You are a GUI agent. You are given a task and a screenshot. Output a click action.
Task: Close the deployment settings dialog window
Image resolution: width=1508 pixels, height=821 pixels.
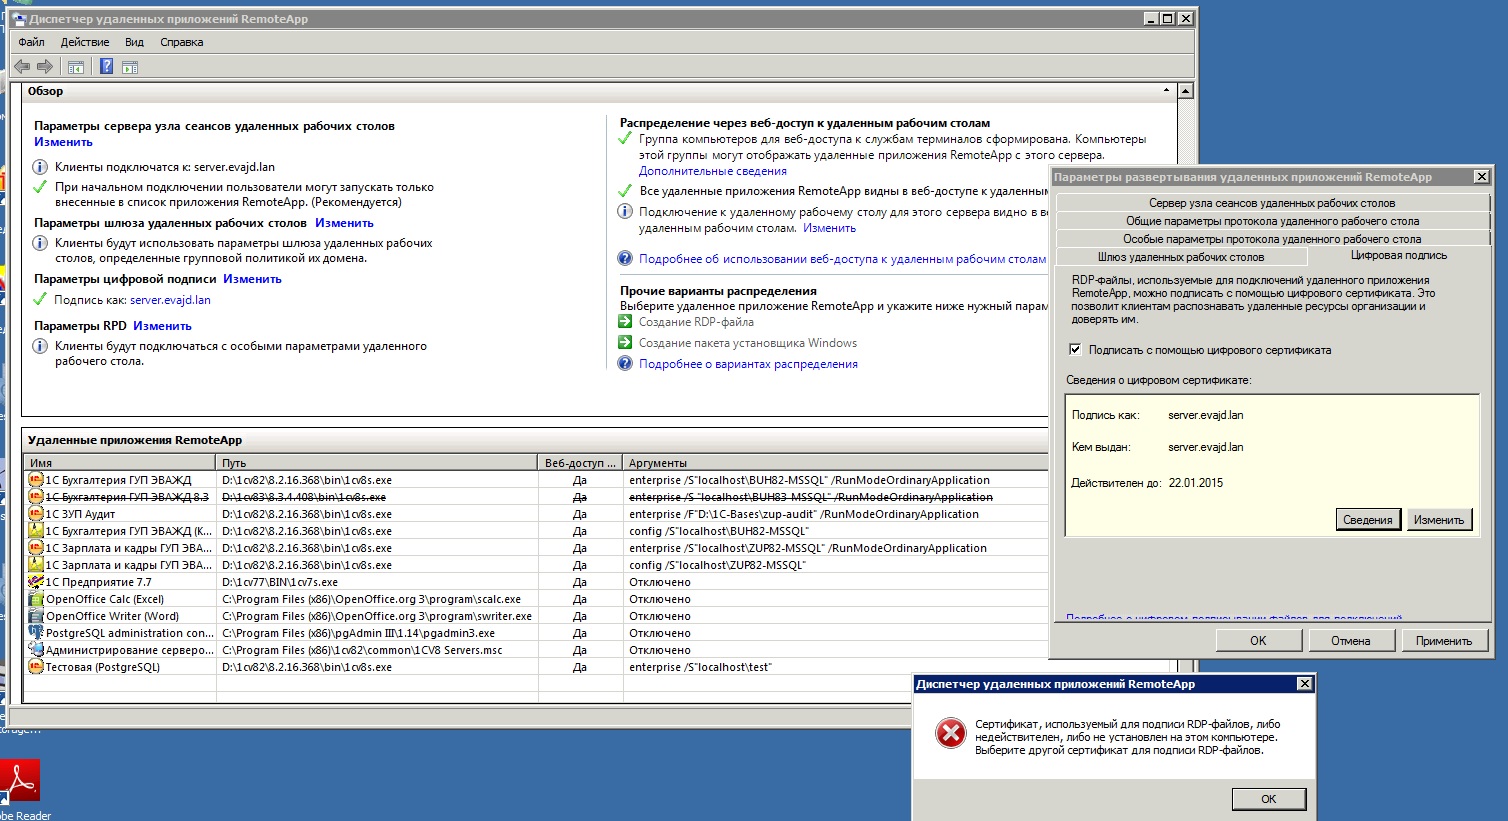coord(1481,177)
